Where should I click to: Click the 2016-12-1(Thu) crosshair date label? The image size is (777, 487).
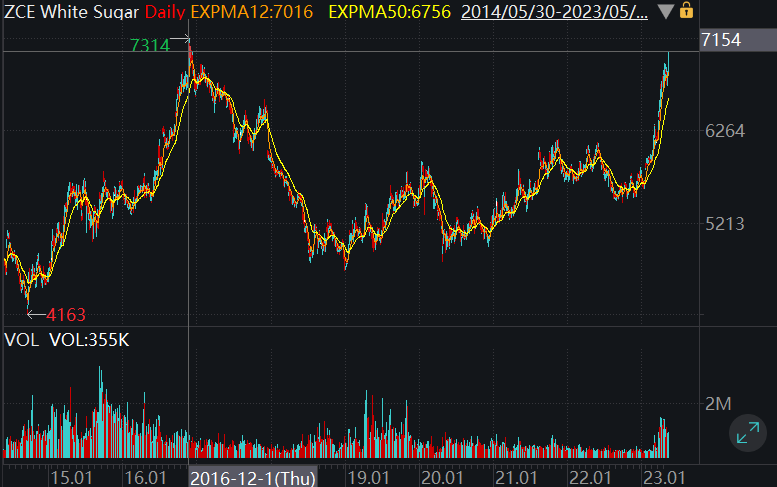point(253,479)
